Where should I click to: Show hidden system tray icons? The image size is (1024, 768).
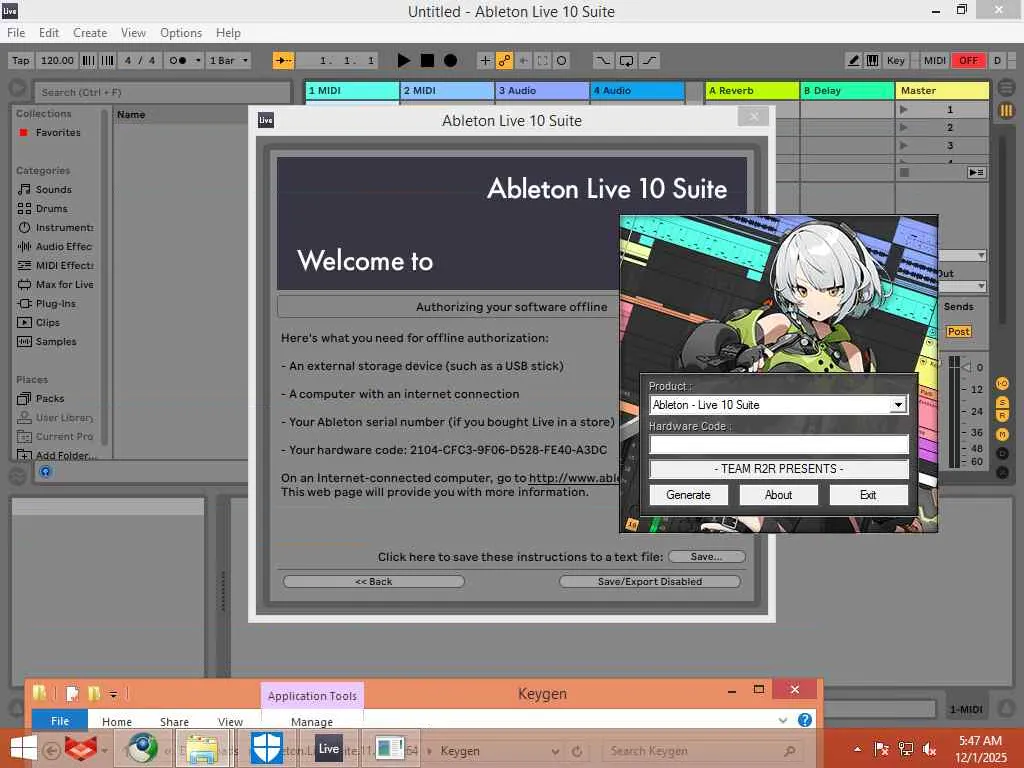click(857, 749)
